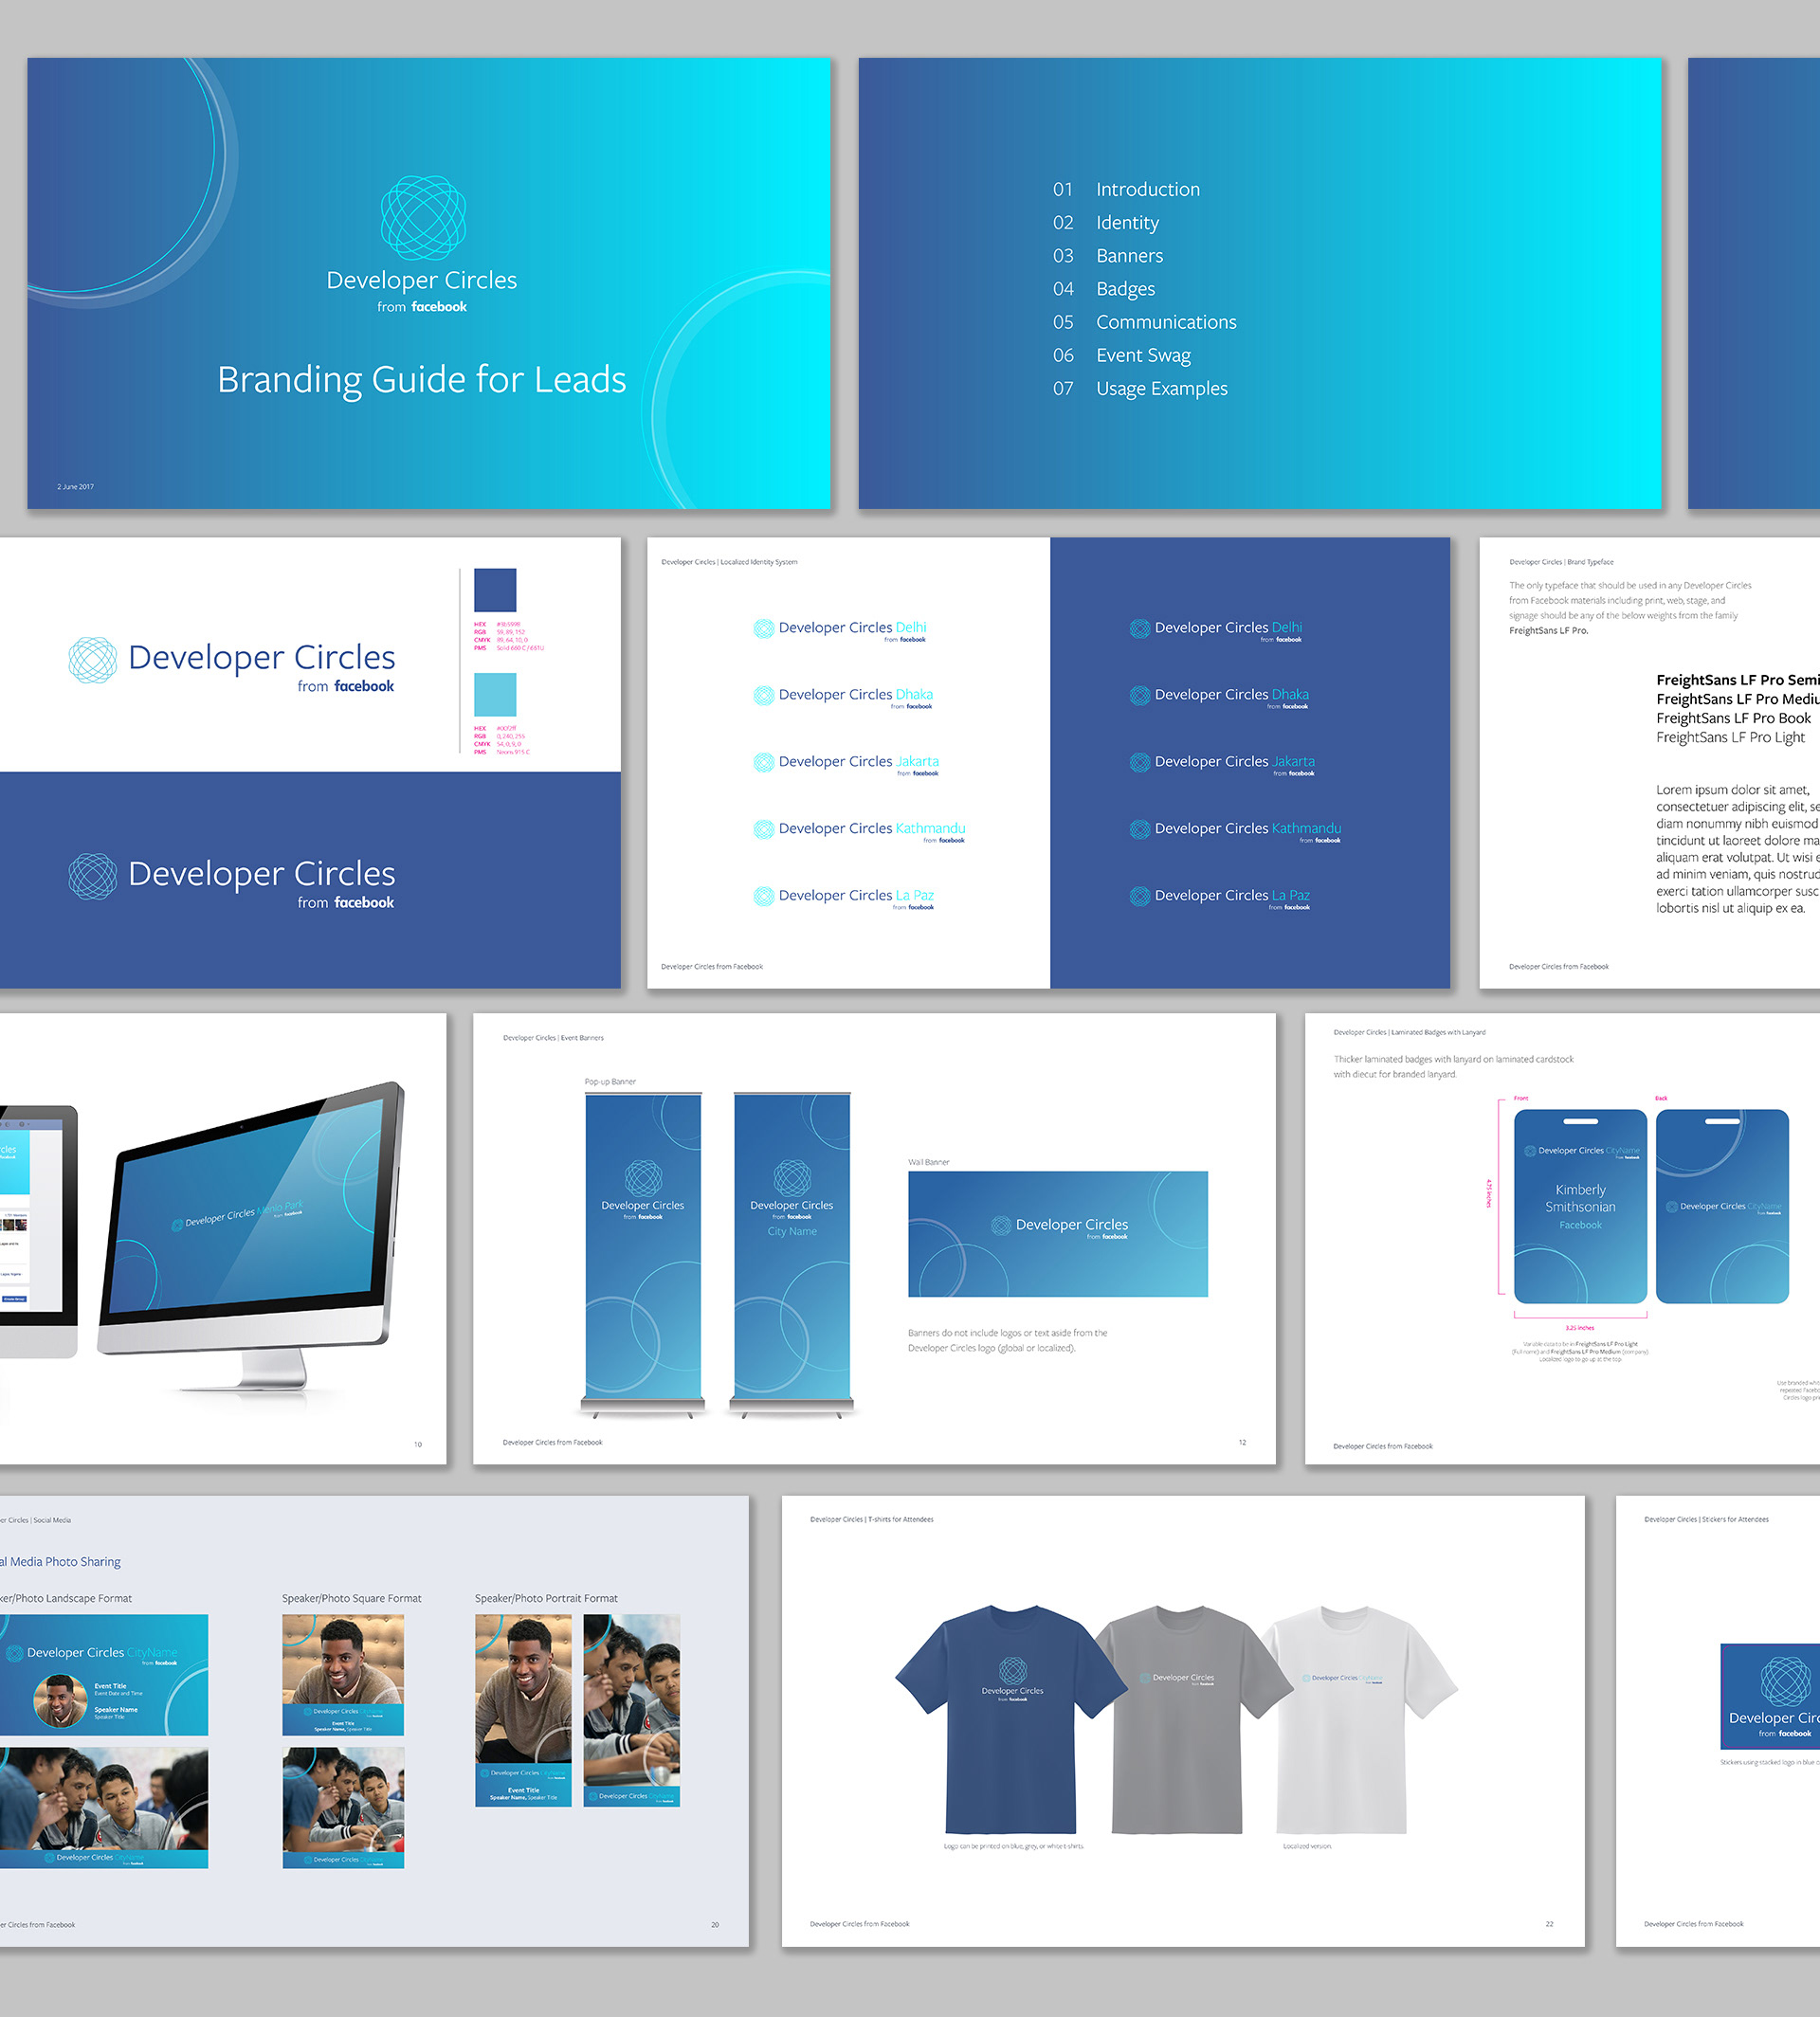Click the '2 June 2017' date text
The image size is (1820, 2017).
[x=75, y=487]
